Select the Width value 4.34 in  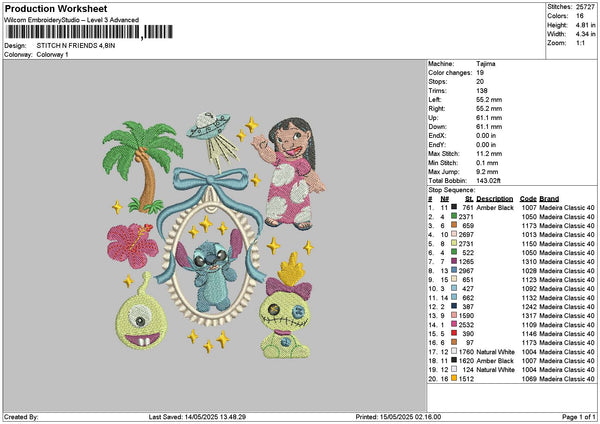(x=585, y=34)
